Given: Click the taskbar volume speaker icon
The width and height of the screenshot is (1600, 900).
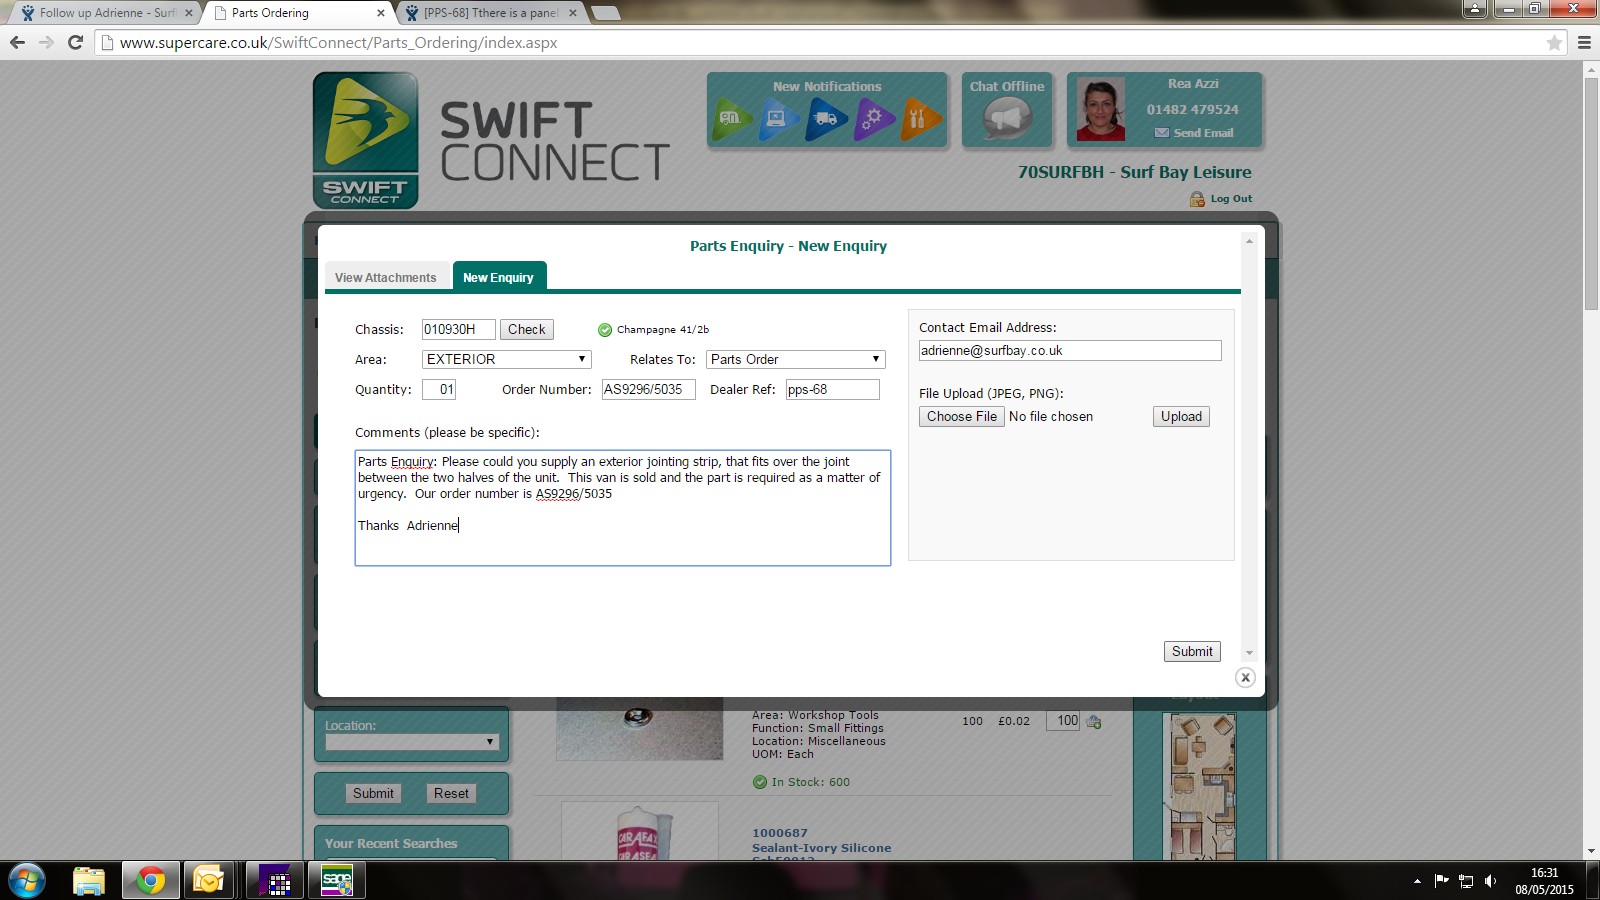Looking at the screenshot, I should [1490, 881].
